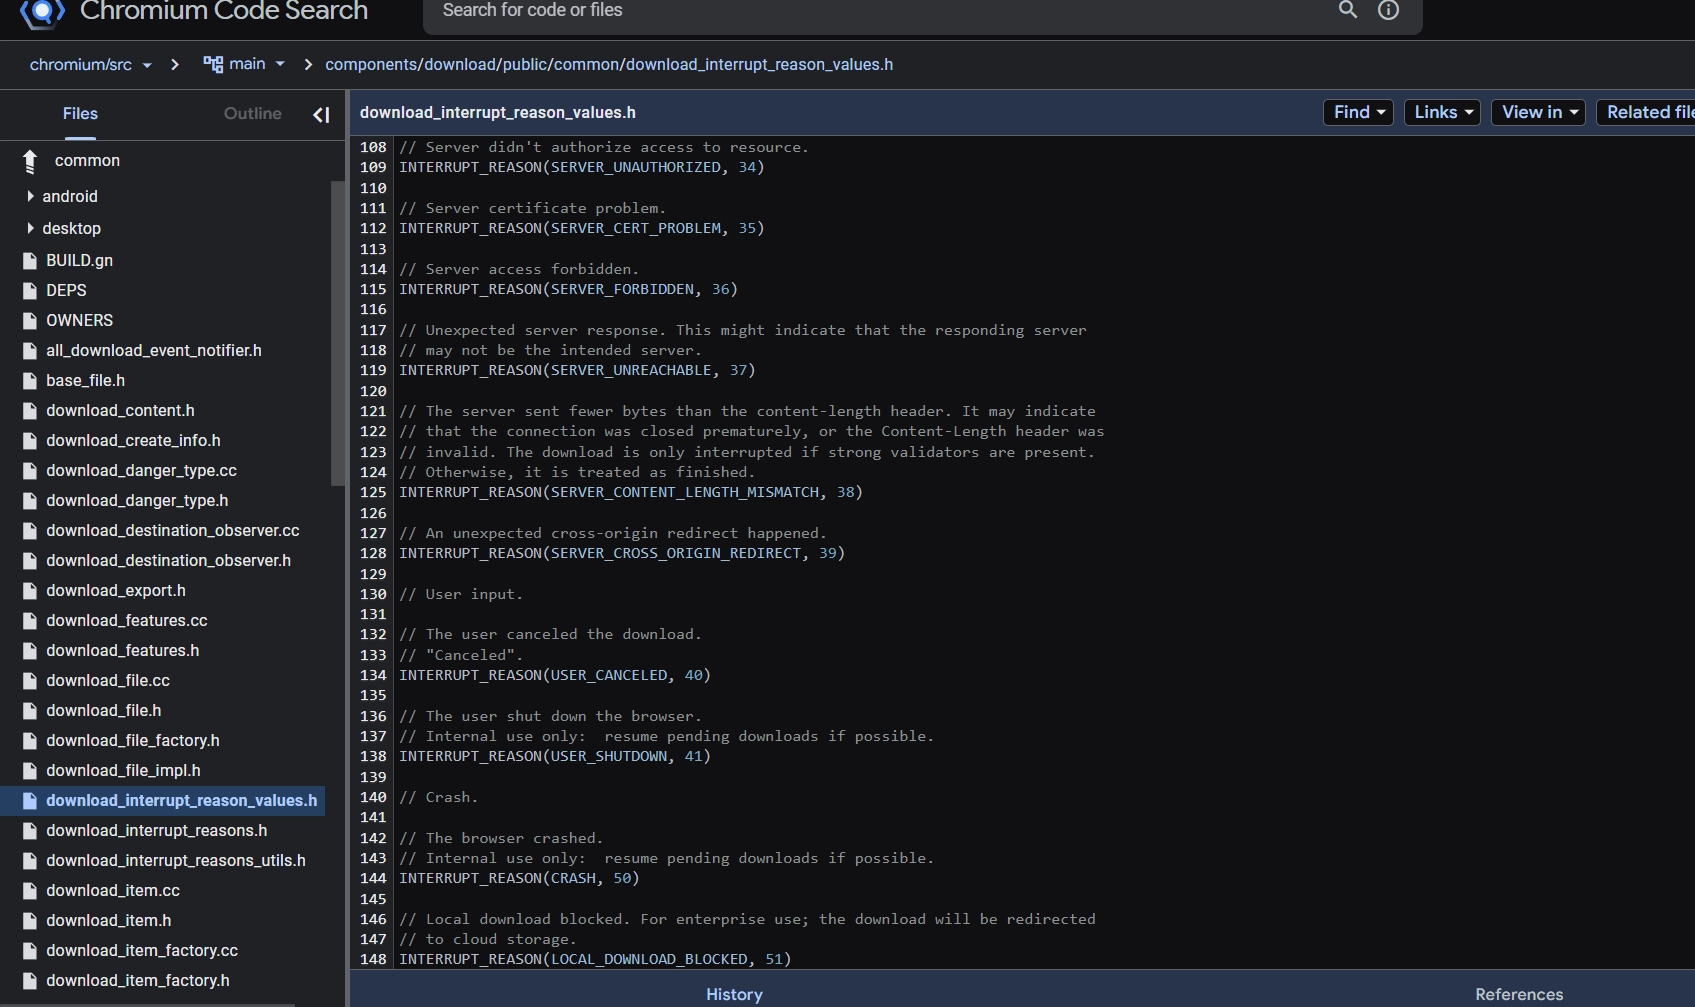Screen dimensions: 1695x1007
Task: Click the file icon beside DEPS
Action: pos(30,291)
